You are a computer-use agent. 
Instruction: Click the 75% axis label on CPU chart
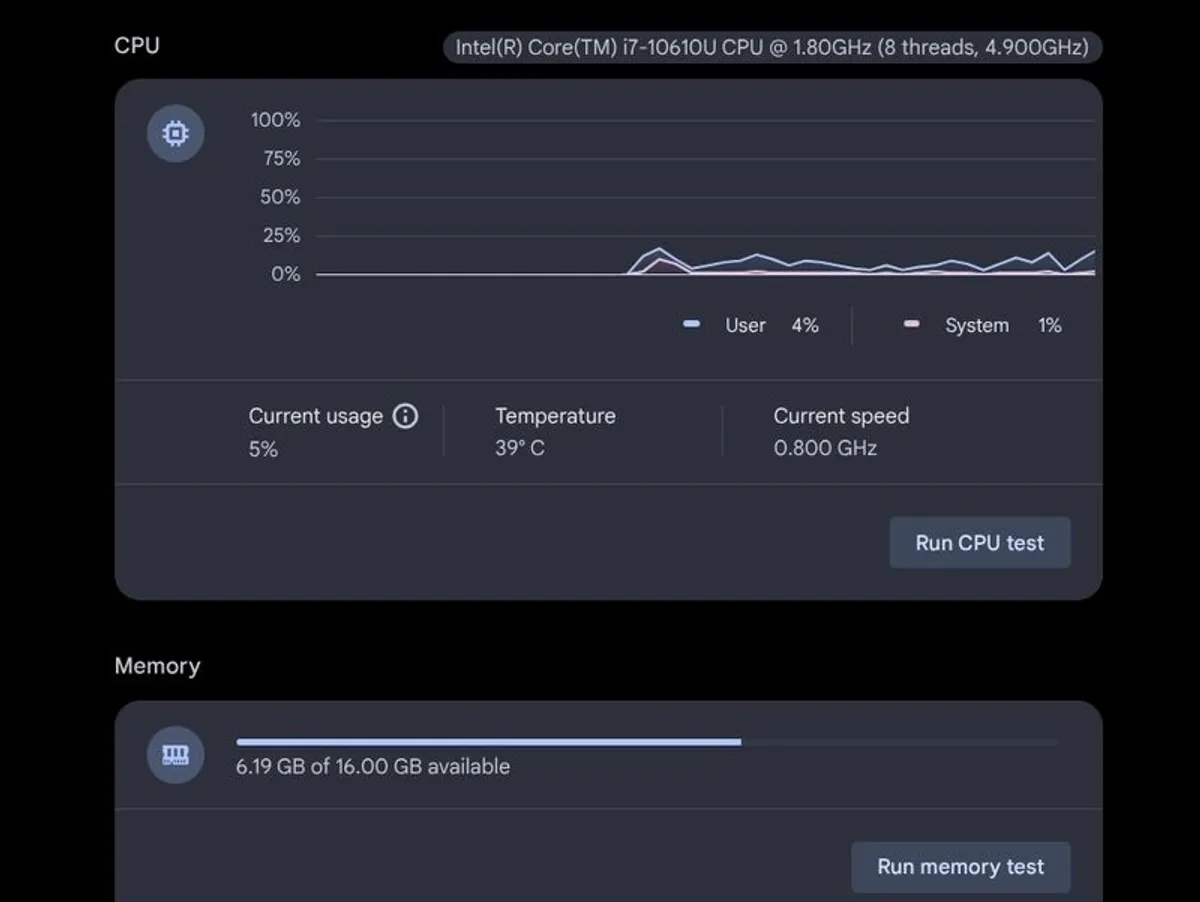280,158
